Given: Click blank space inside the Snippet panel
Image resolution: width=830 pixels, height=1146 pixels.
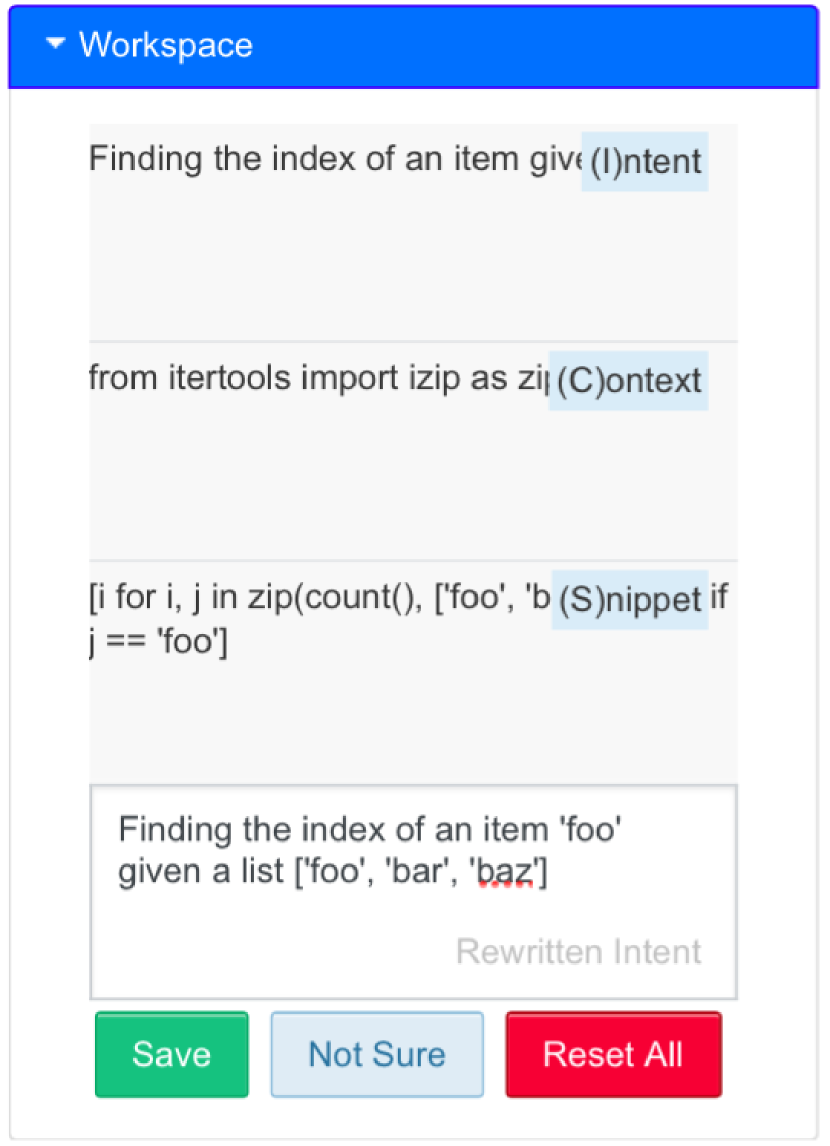Looking at the screenshot, I should [x=400, y=720].
